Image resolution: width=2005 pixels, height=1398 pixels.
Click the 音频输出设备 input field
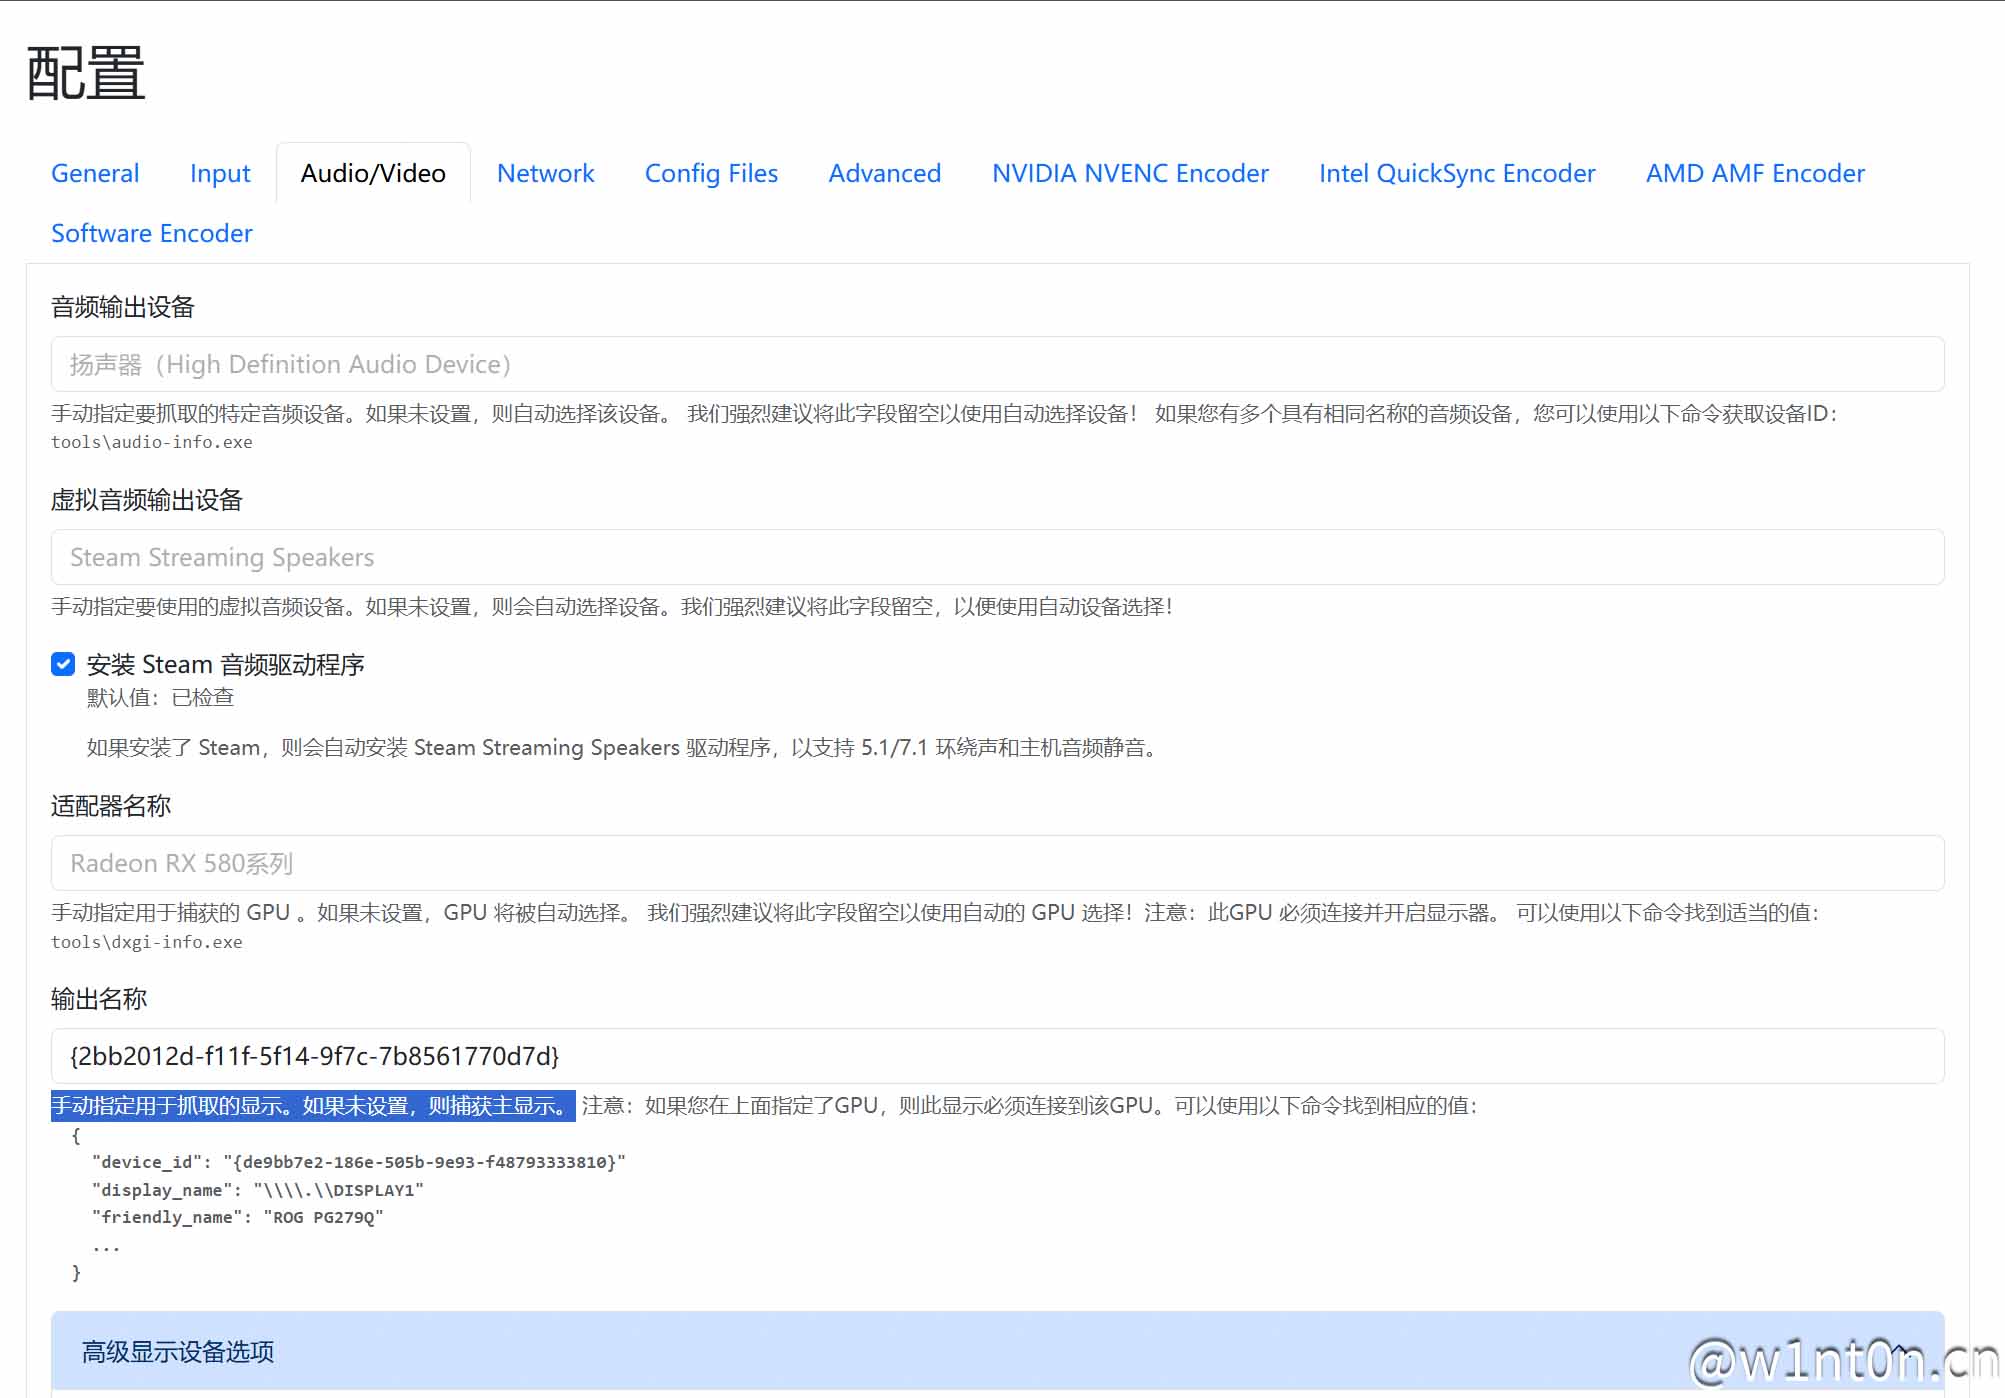(997, 364)
